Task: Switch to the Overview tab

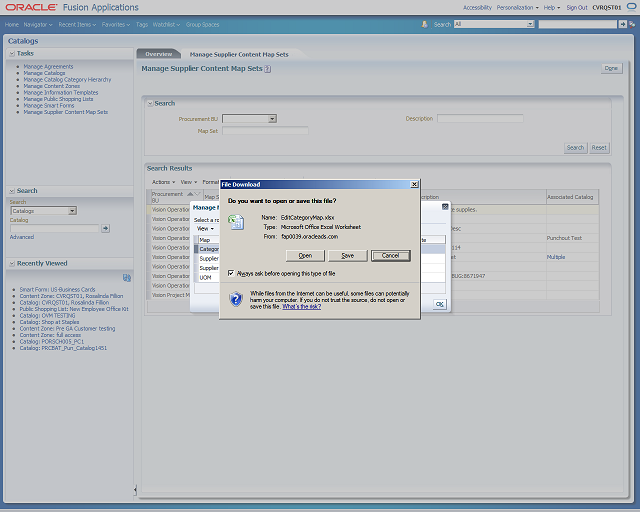Action: 159,54
